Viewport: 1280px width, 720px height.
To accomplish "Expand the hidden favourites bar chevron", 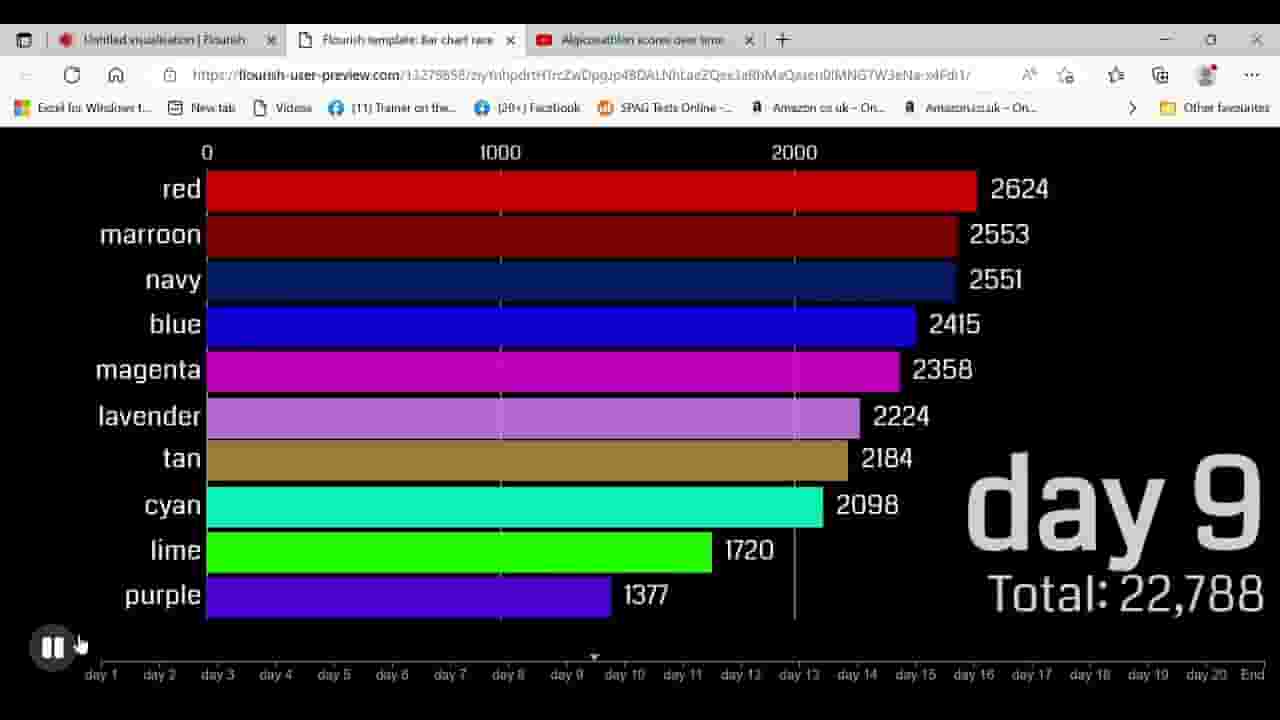I will [x=1132, y=108].
